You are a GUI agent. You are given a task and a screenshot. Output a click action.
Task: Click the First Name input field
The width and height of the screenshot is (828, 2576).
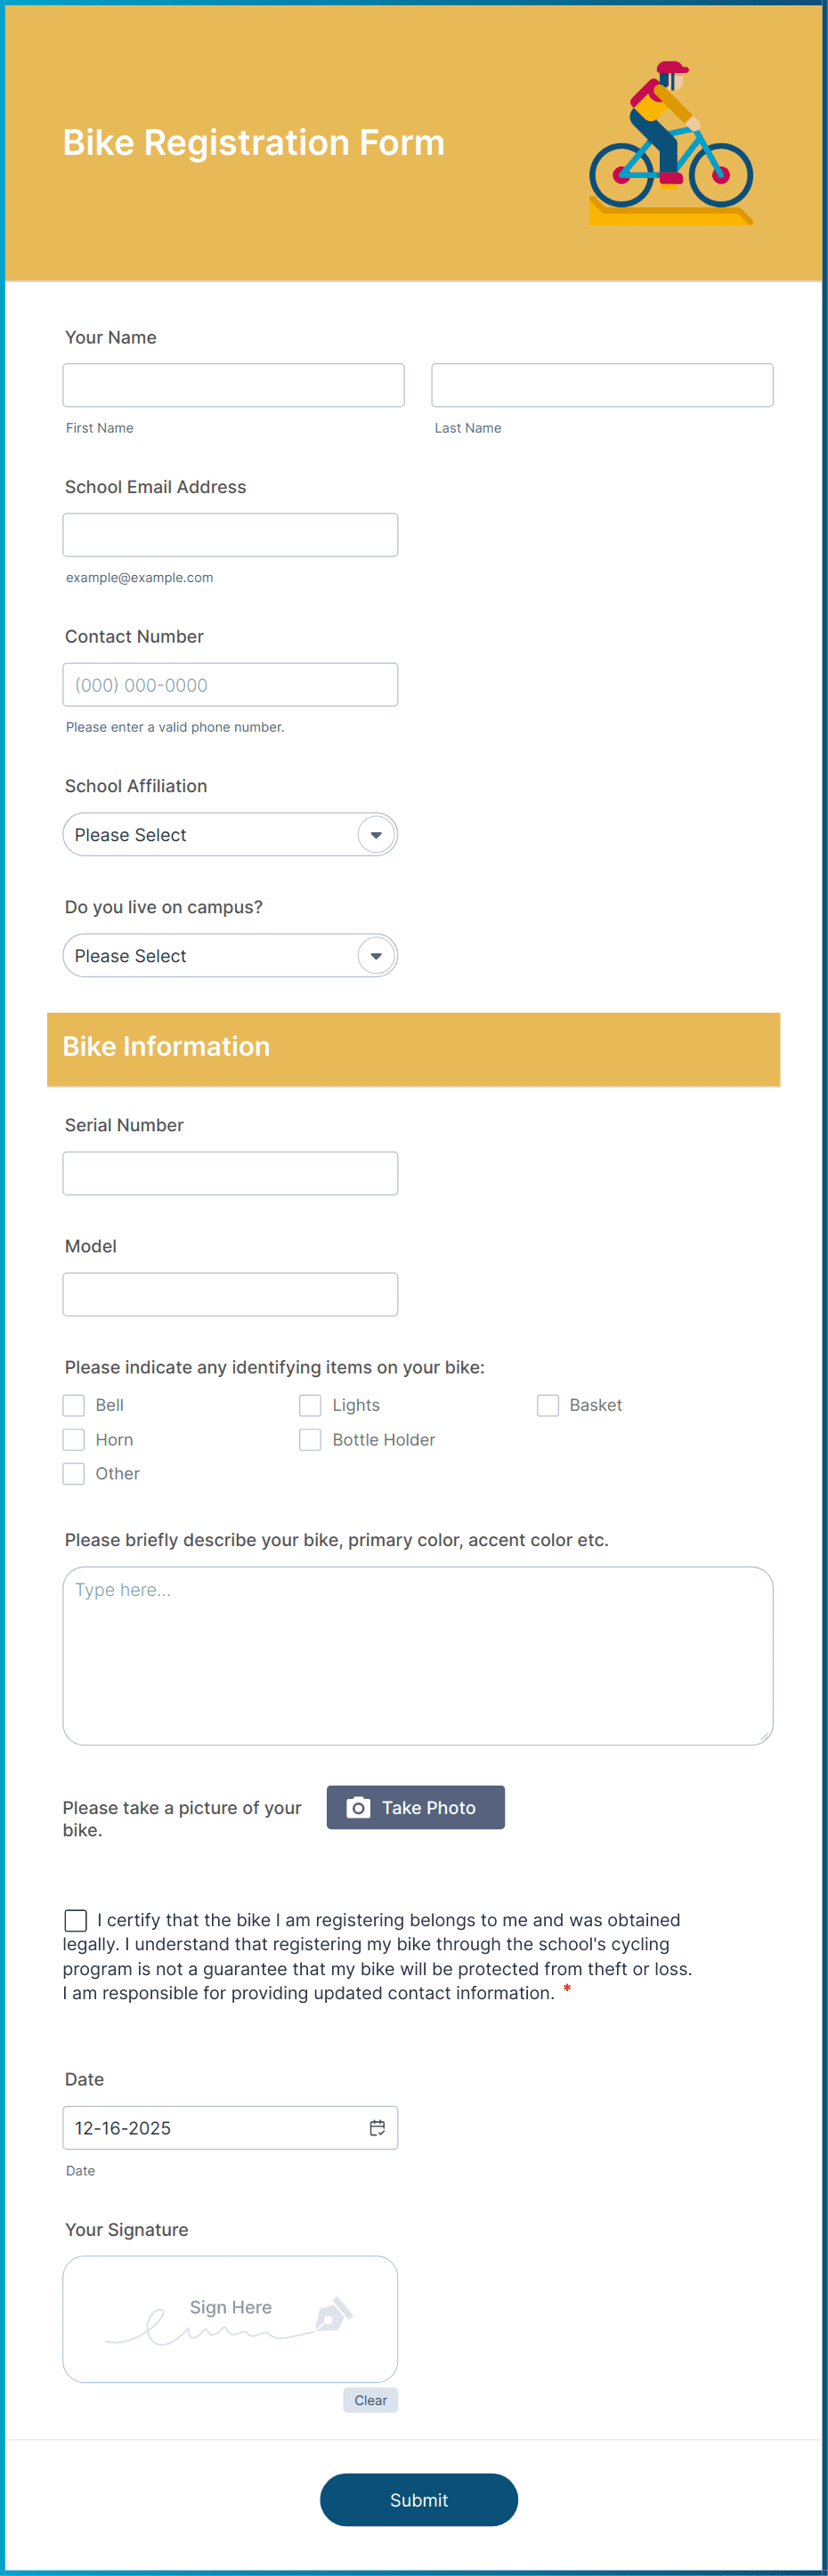tap(233, 384)
